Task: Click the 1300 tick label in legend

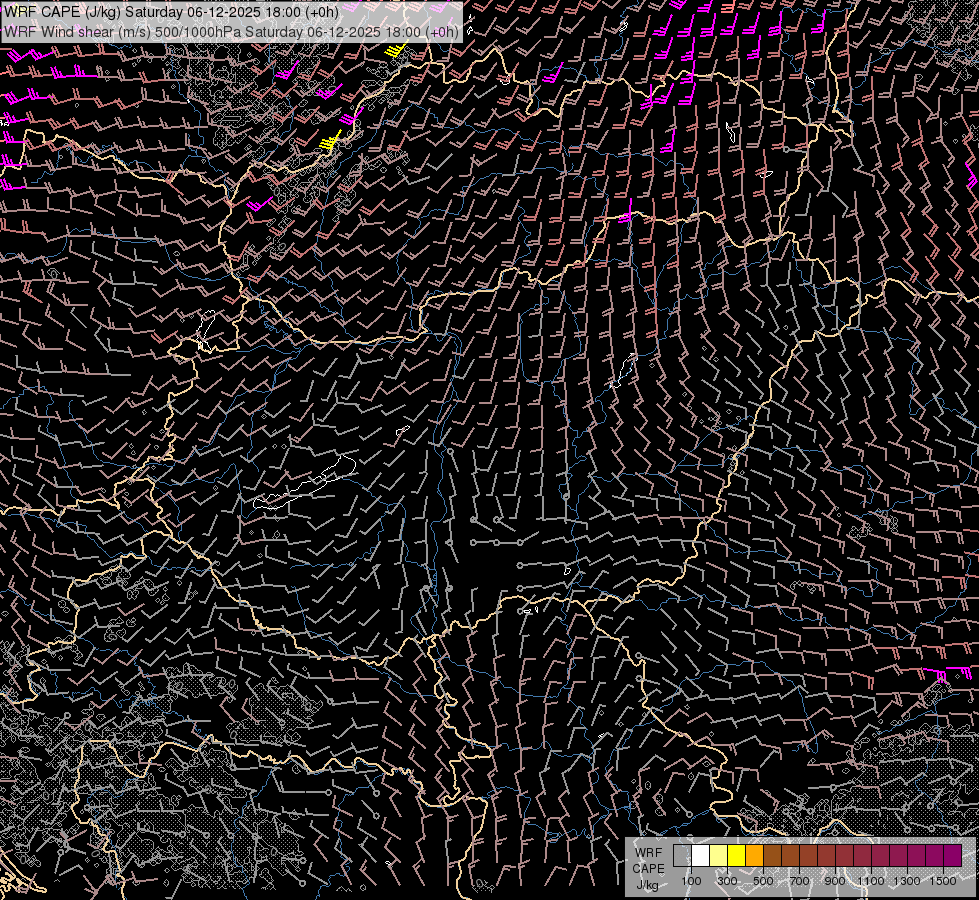Action: pyautogui.click(x=907, y=881)
